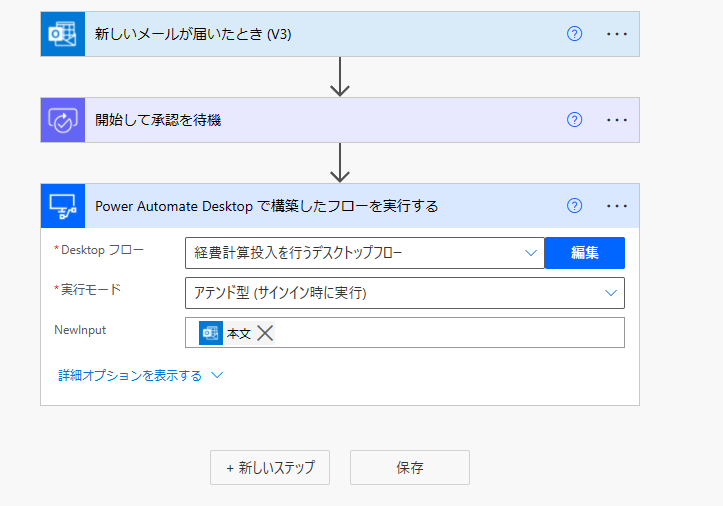The image size is (723, 506).
Task: Click + 新しいステップ button
Action: (270, 468)
